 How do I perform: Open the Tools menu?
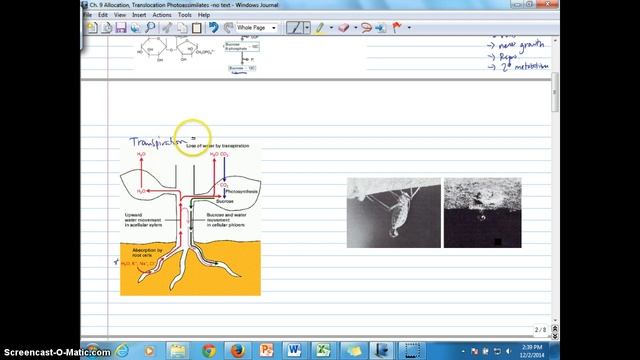coord(184,15)
